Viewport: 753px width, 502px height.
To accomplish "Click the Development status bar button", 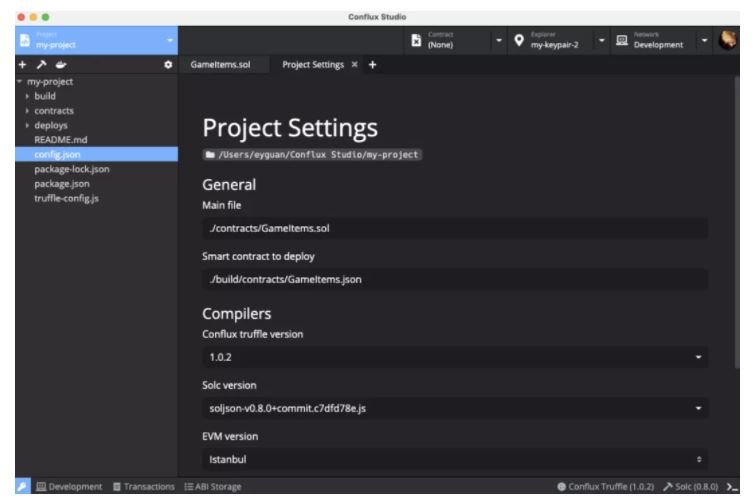I will tap(69, 487).
